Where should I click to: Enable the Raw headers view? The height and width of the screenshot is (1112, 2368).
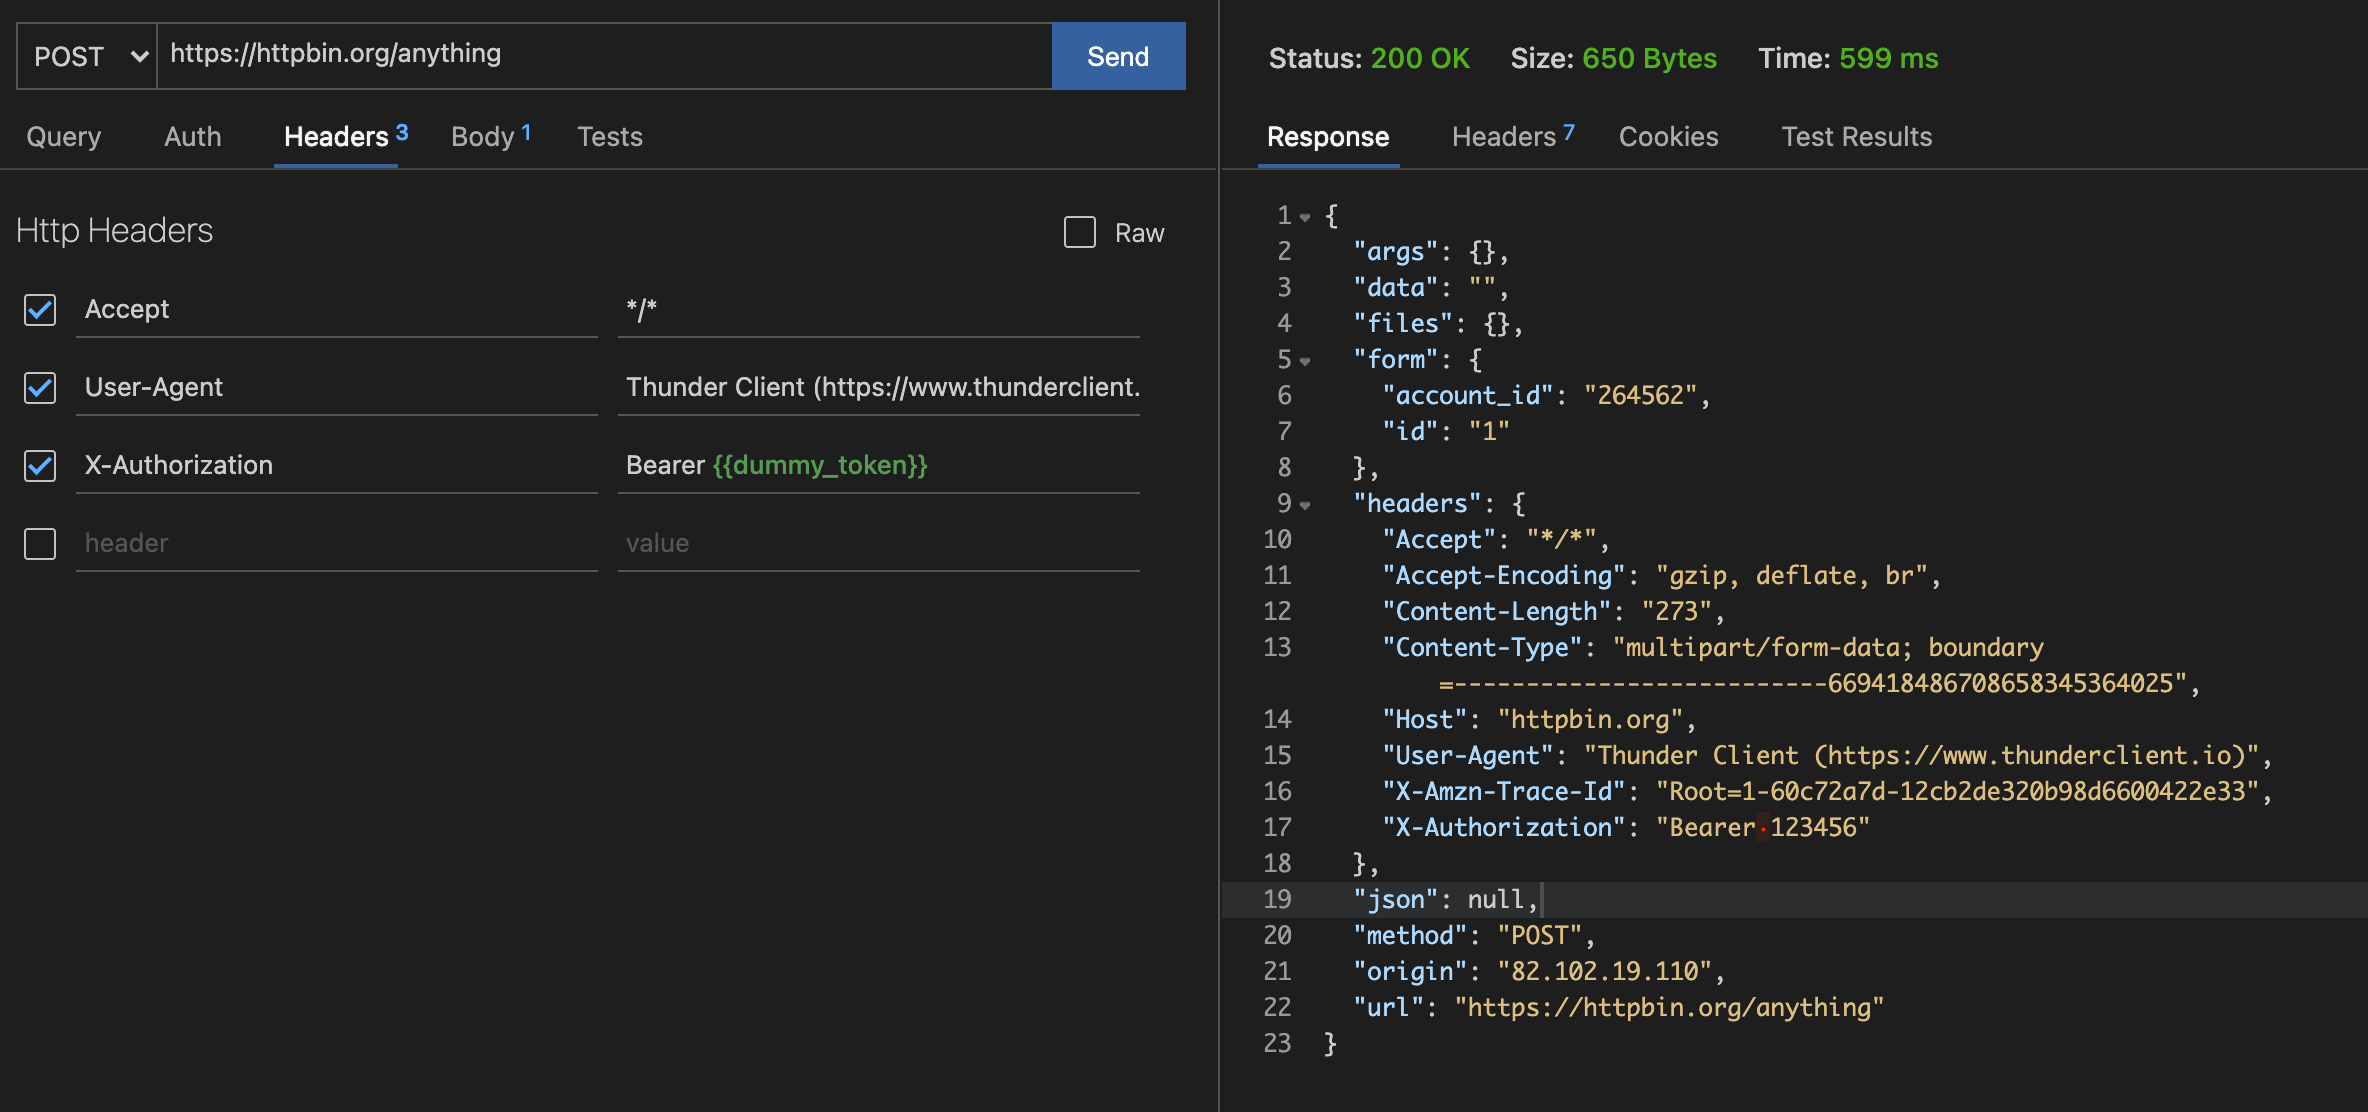click(x=1077, y=232)
